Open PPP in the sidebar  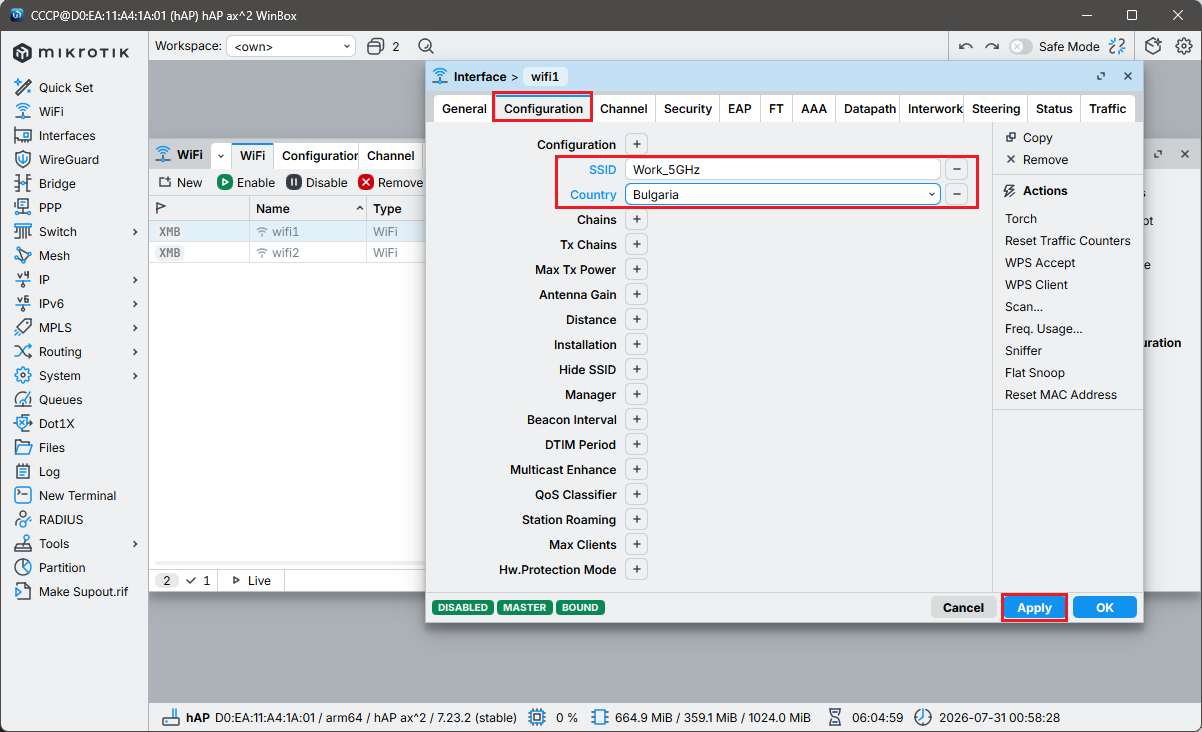point(51,208)
